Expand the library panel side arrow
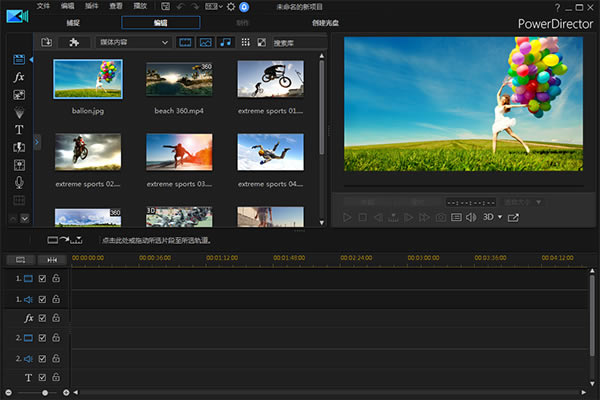 [x=36, y=142]
